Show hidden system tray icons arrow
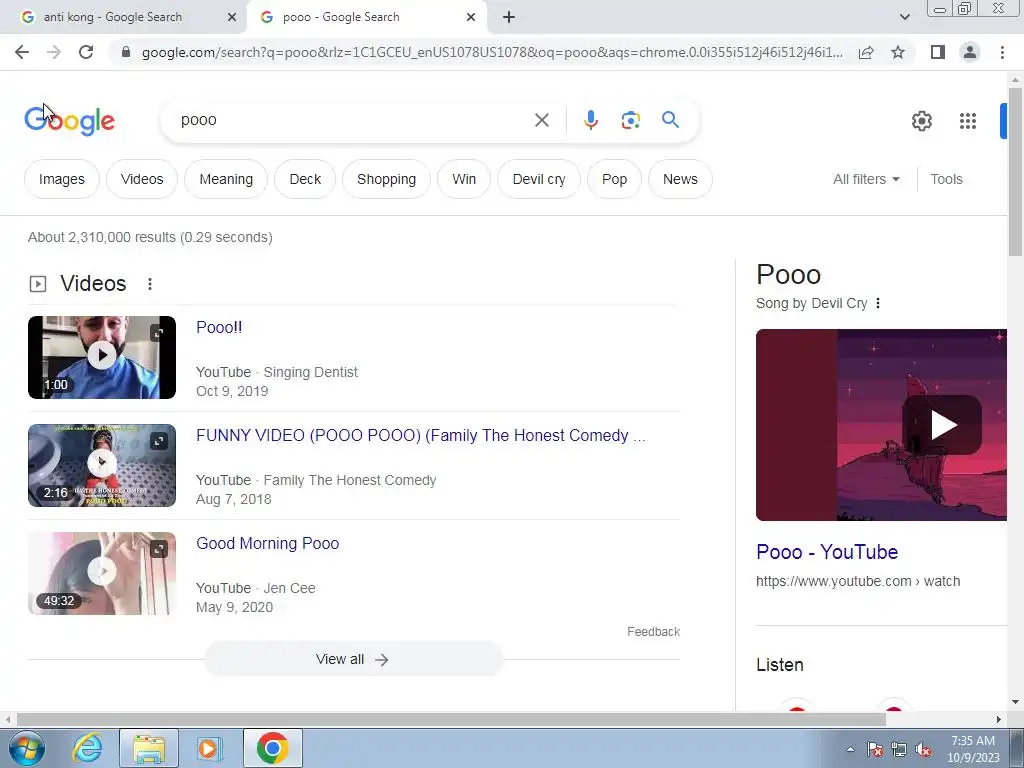The image size is (1024, 768). [850, 749]
